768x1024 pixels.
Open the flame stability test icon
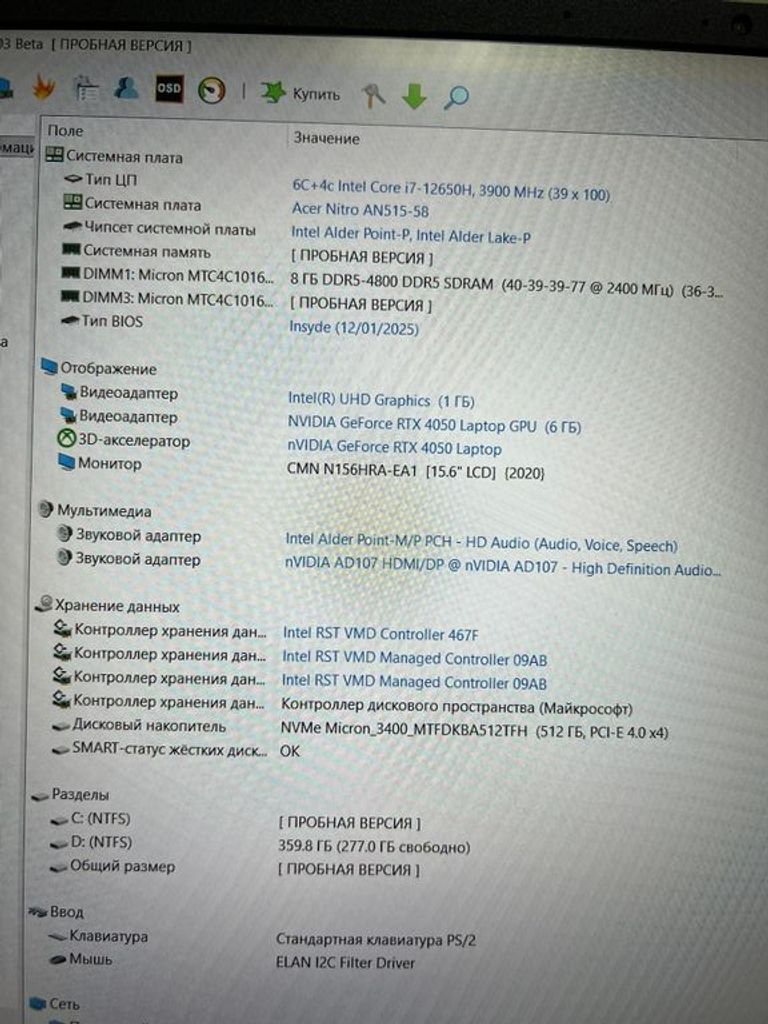click(43, 88)
